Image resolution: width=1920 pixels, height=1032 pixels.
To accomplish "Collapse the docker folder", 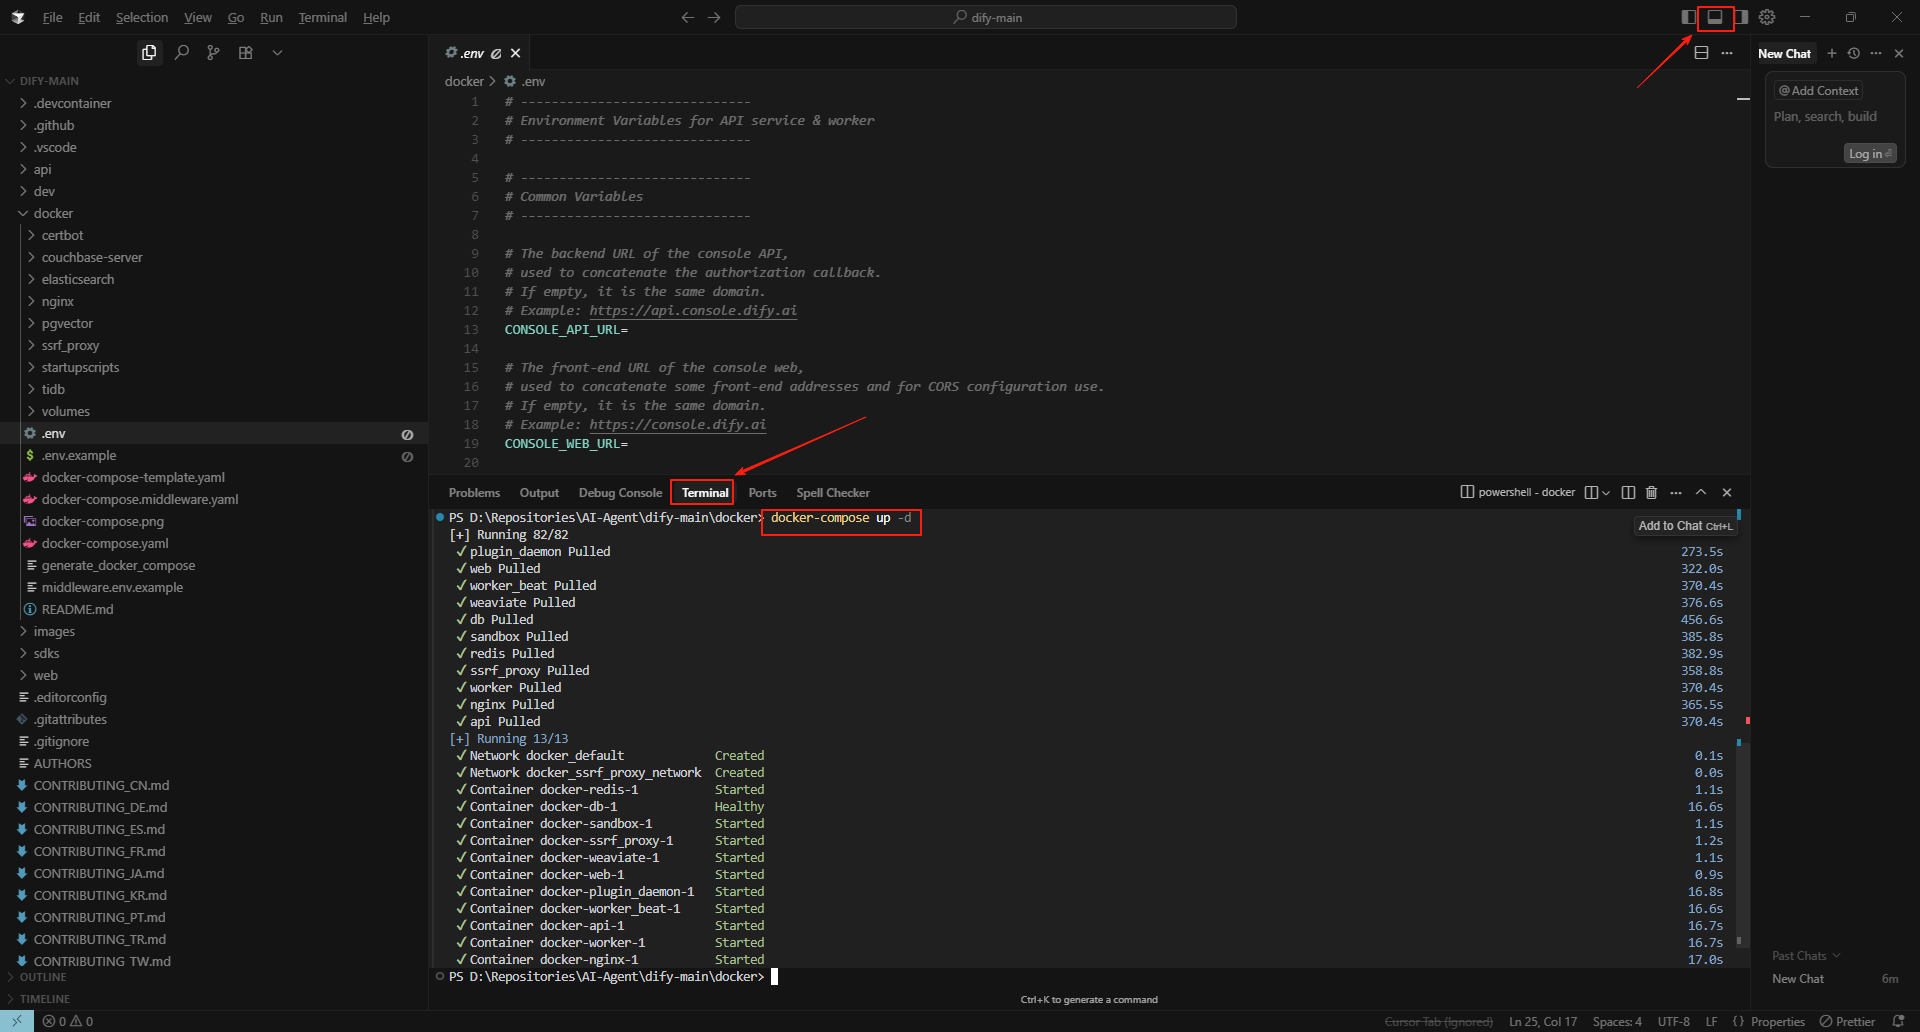I will point(53,213).
